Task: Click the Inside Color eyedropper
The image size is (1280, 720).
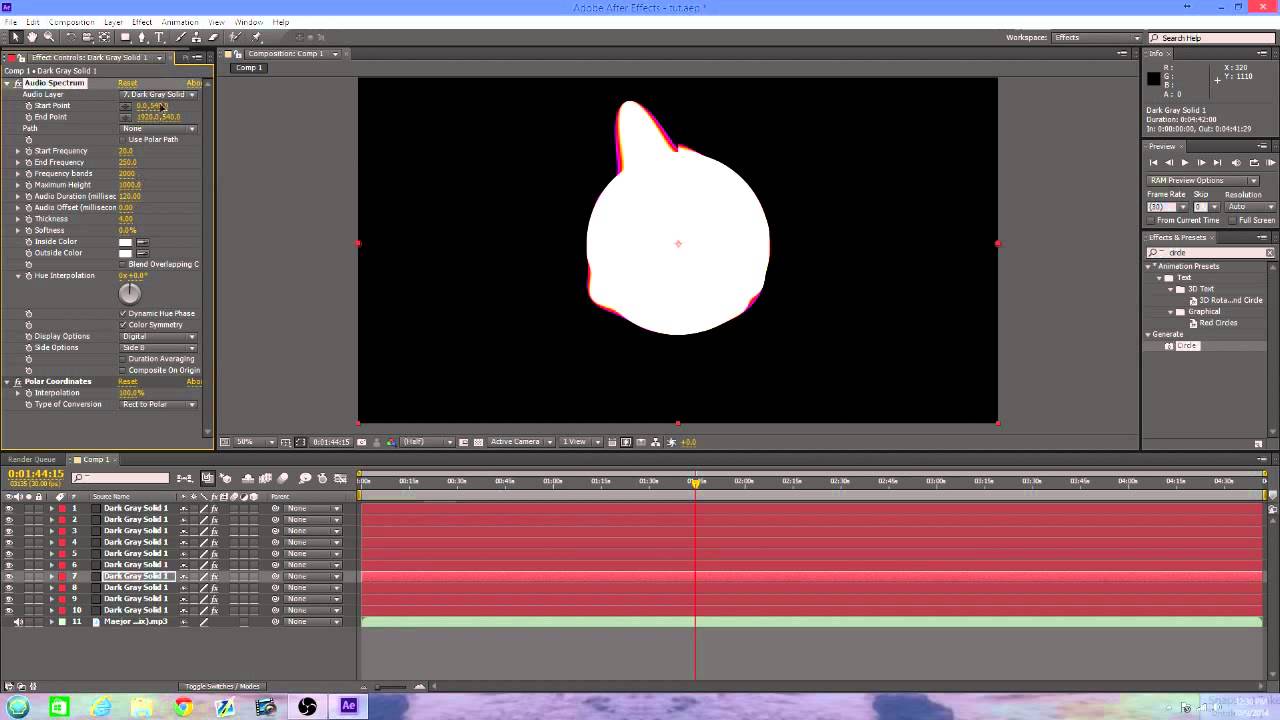Action: point(142,242)
